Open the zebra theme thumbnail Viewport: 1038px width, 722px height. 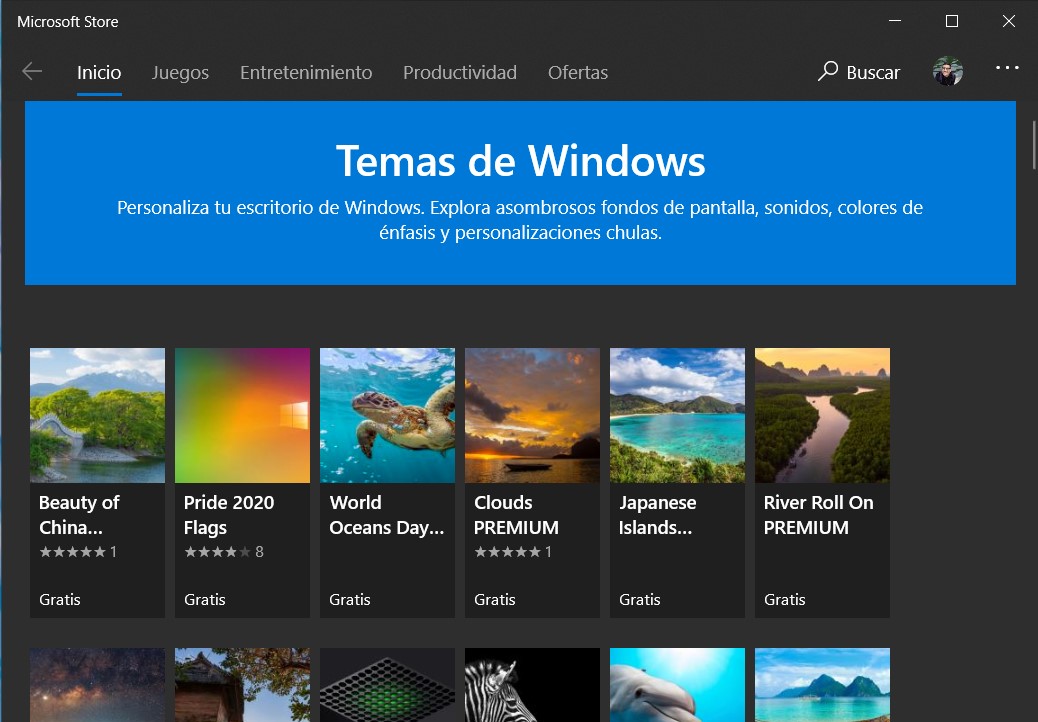click(x=532, y=685)
